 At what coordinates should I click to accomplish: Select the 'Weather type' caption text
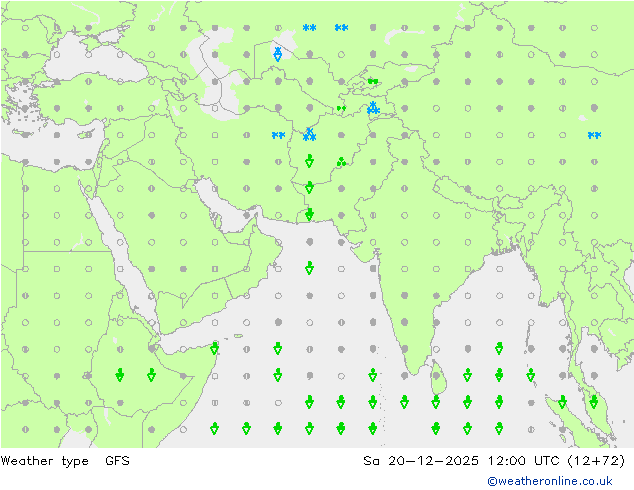44,461
